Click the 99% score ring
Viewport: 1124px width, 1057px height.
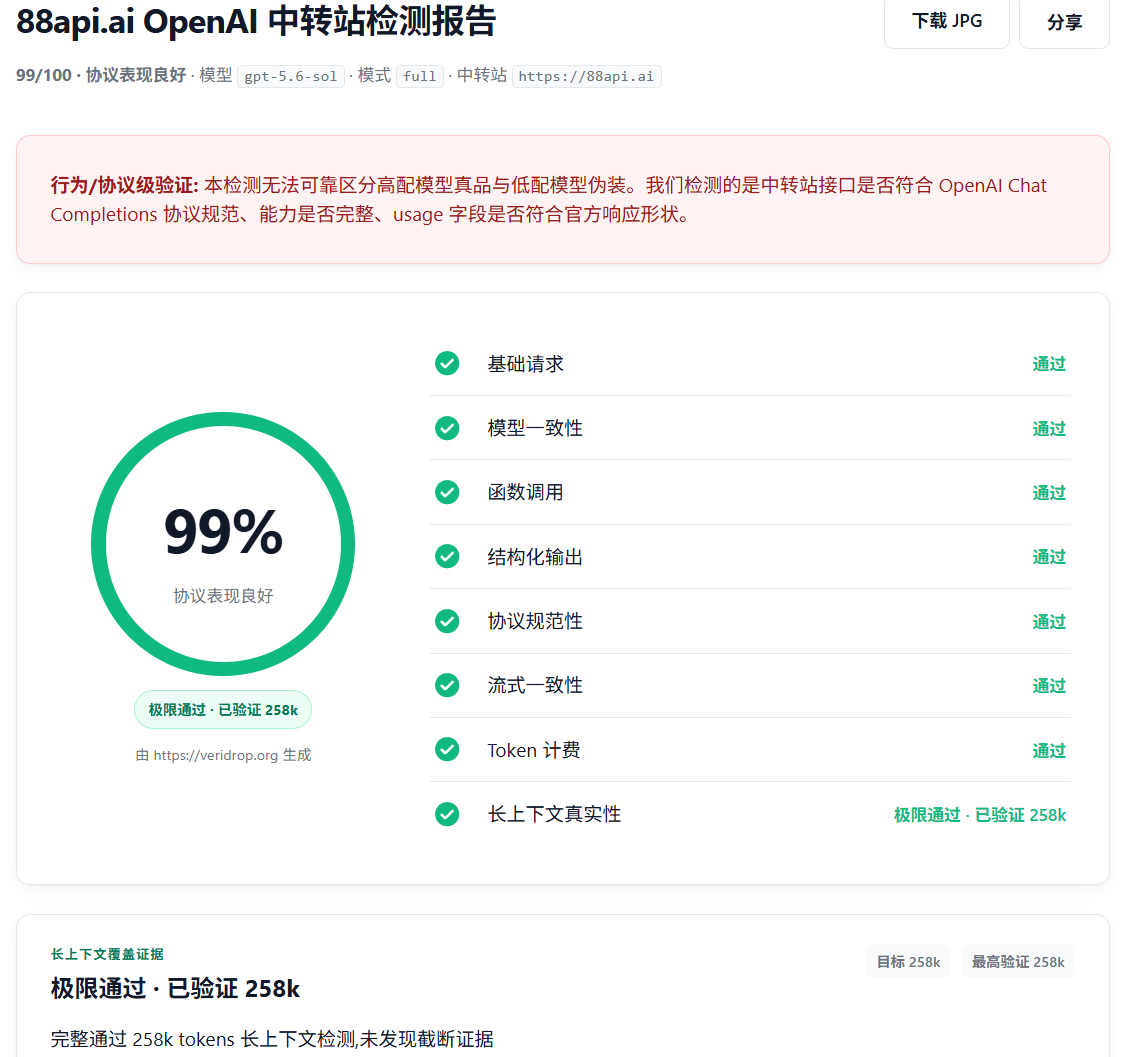223,544
